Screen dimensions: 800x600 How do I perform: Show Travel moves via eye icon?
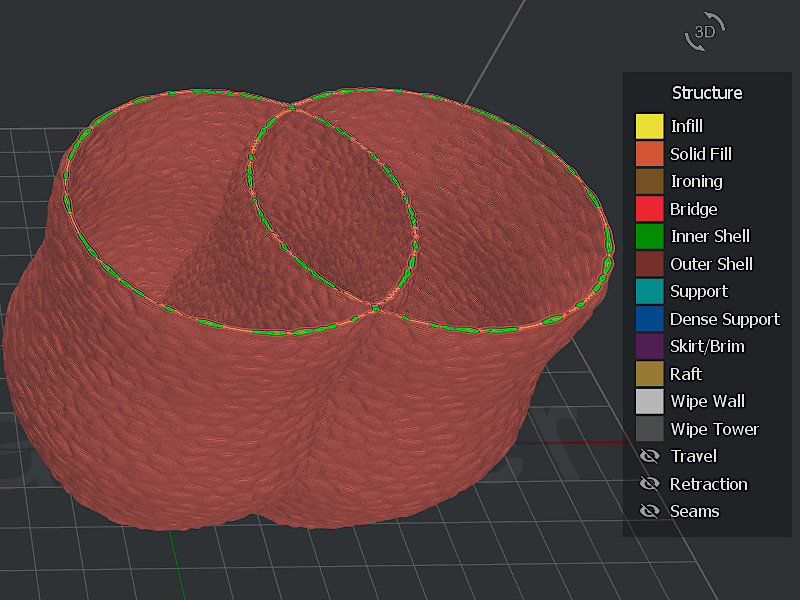click(x=649, y=456)
